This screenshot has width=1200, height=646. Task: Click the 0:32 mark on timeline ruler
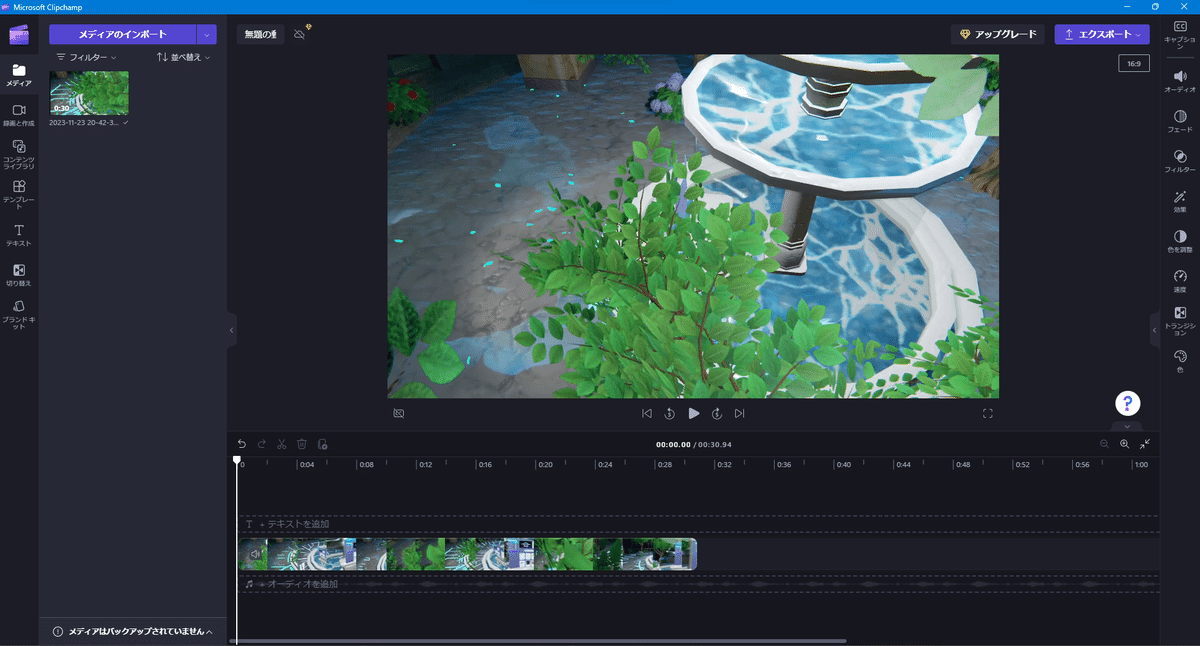(723, 464)
